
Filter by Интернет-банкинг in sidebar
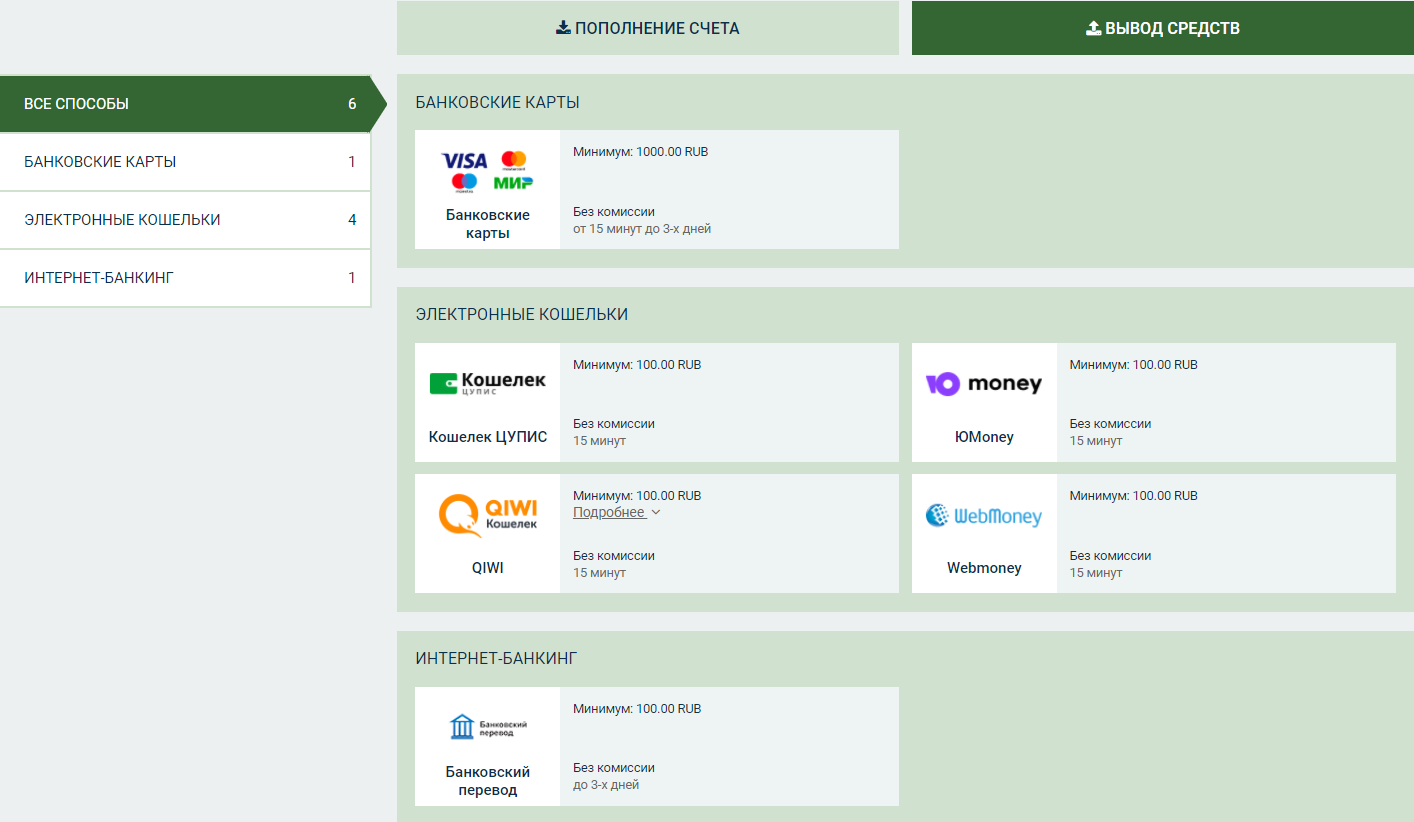coord(185,278)
